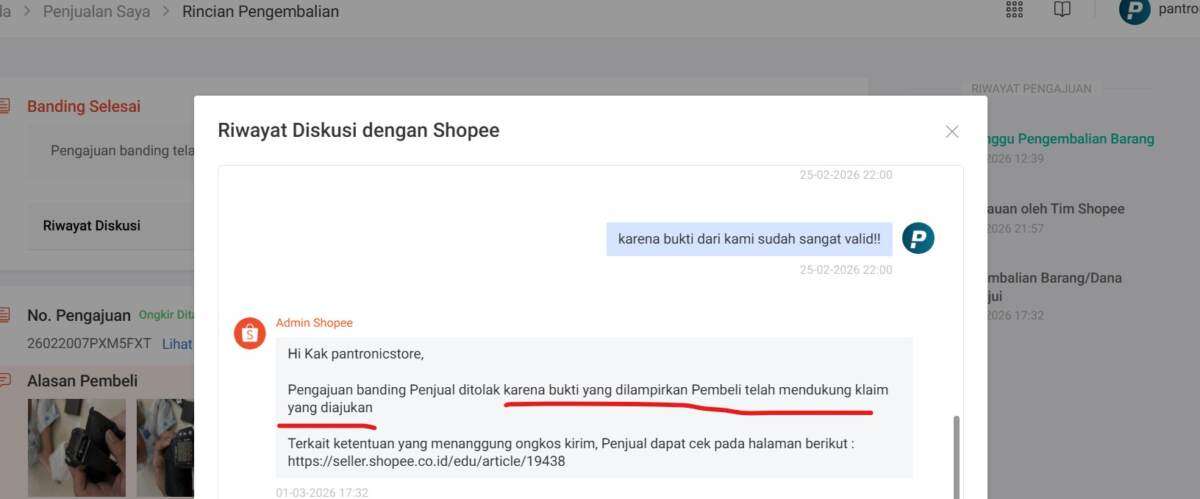Close the Riwayat Diskusi dengan Shopee dialog
The height and width of the screenshot is (499, 1200).
coord(951,132)
